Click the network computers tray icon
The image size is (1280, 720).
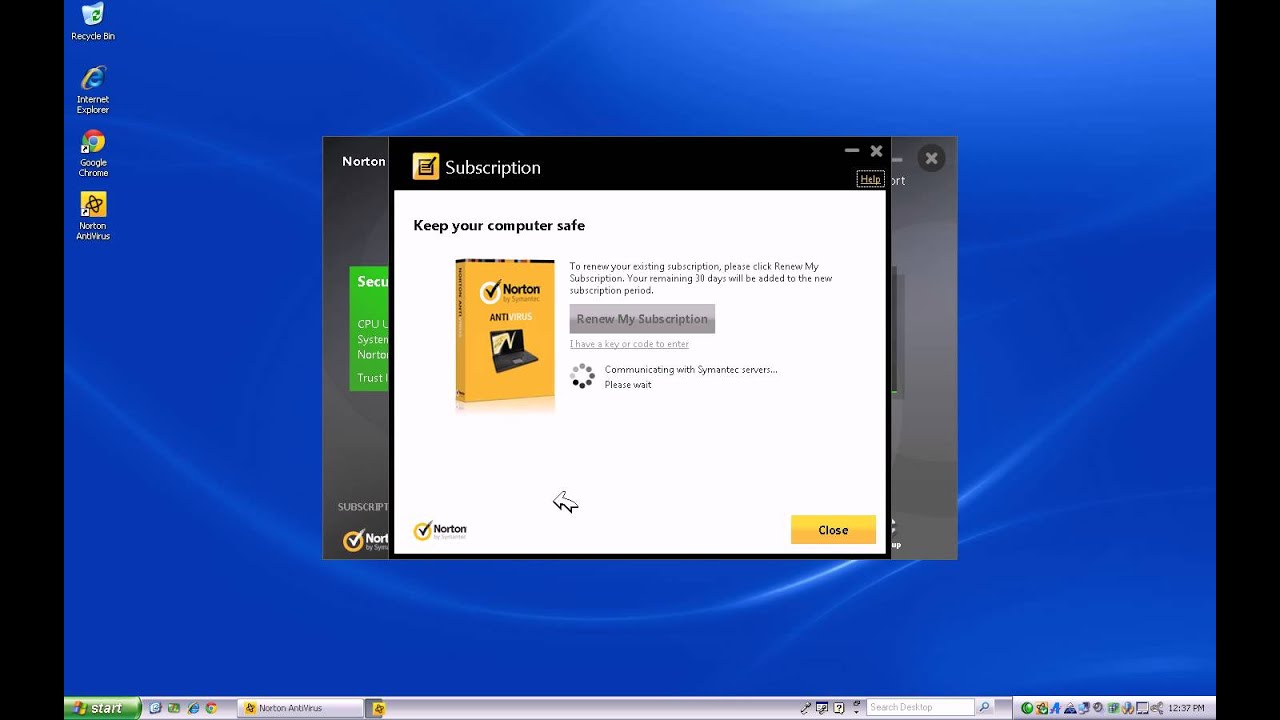coord(1083,708)
